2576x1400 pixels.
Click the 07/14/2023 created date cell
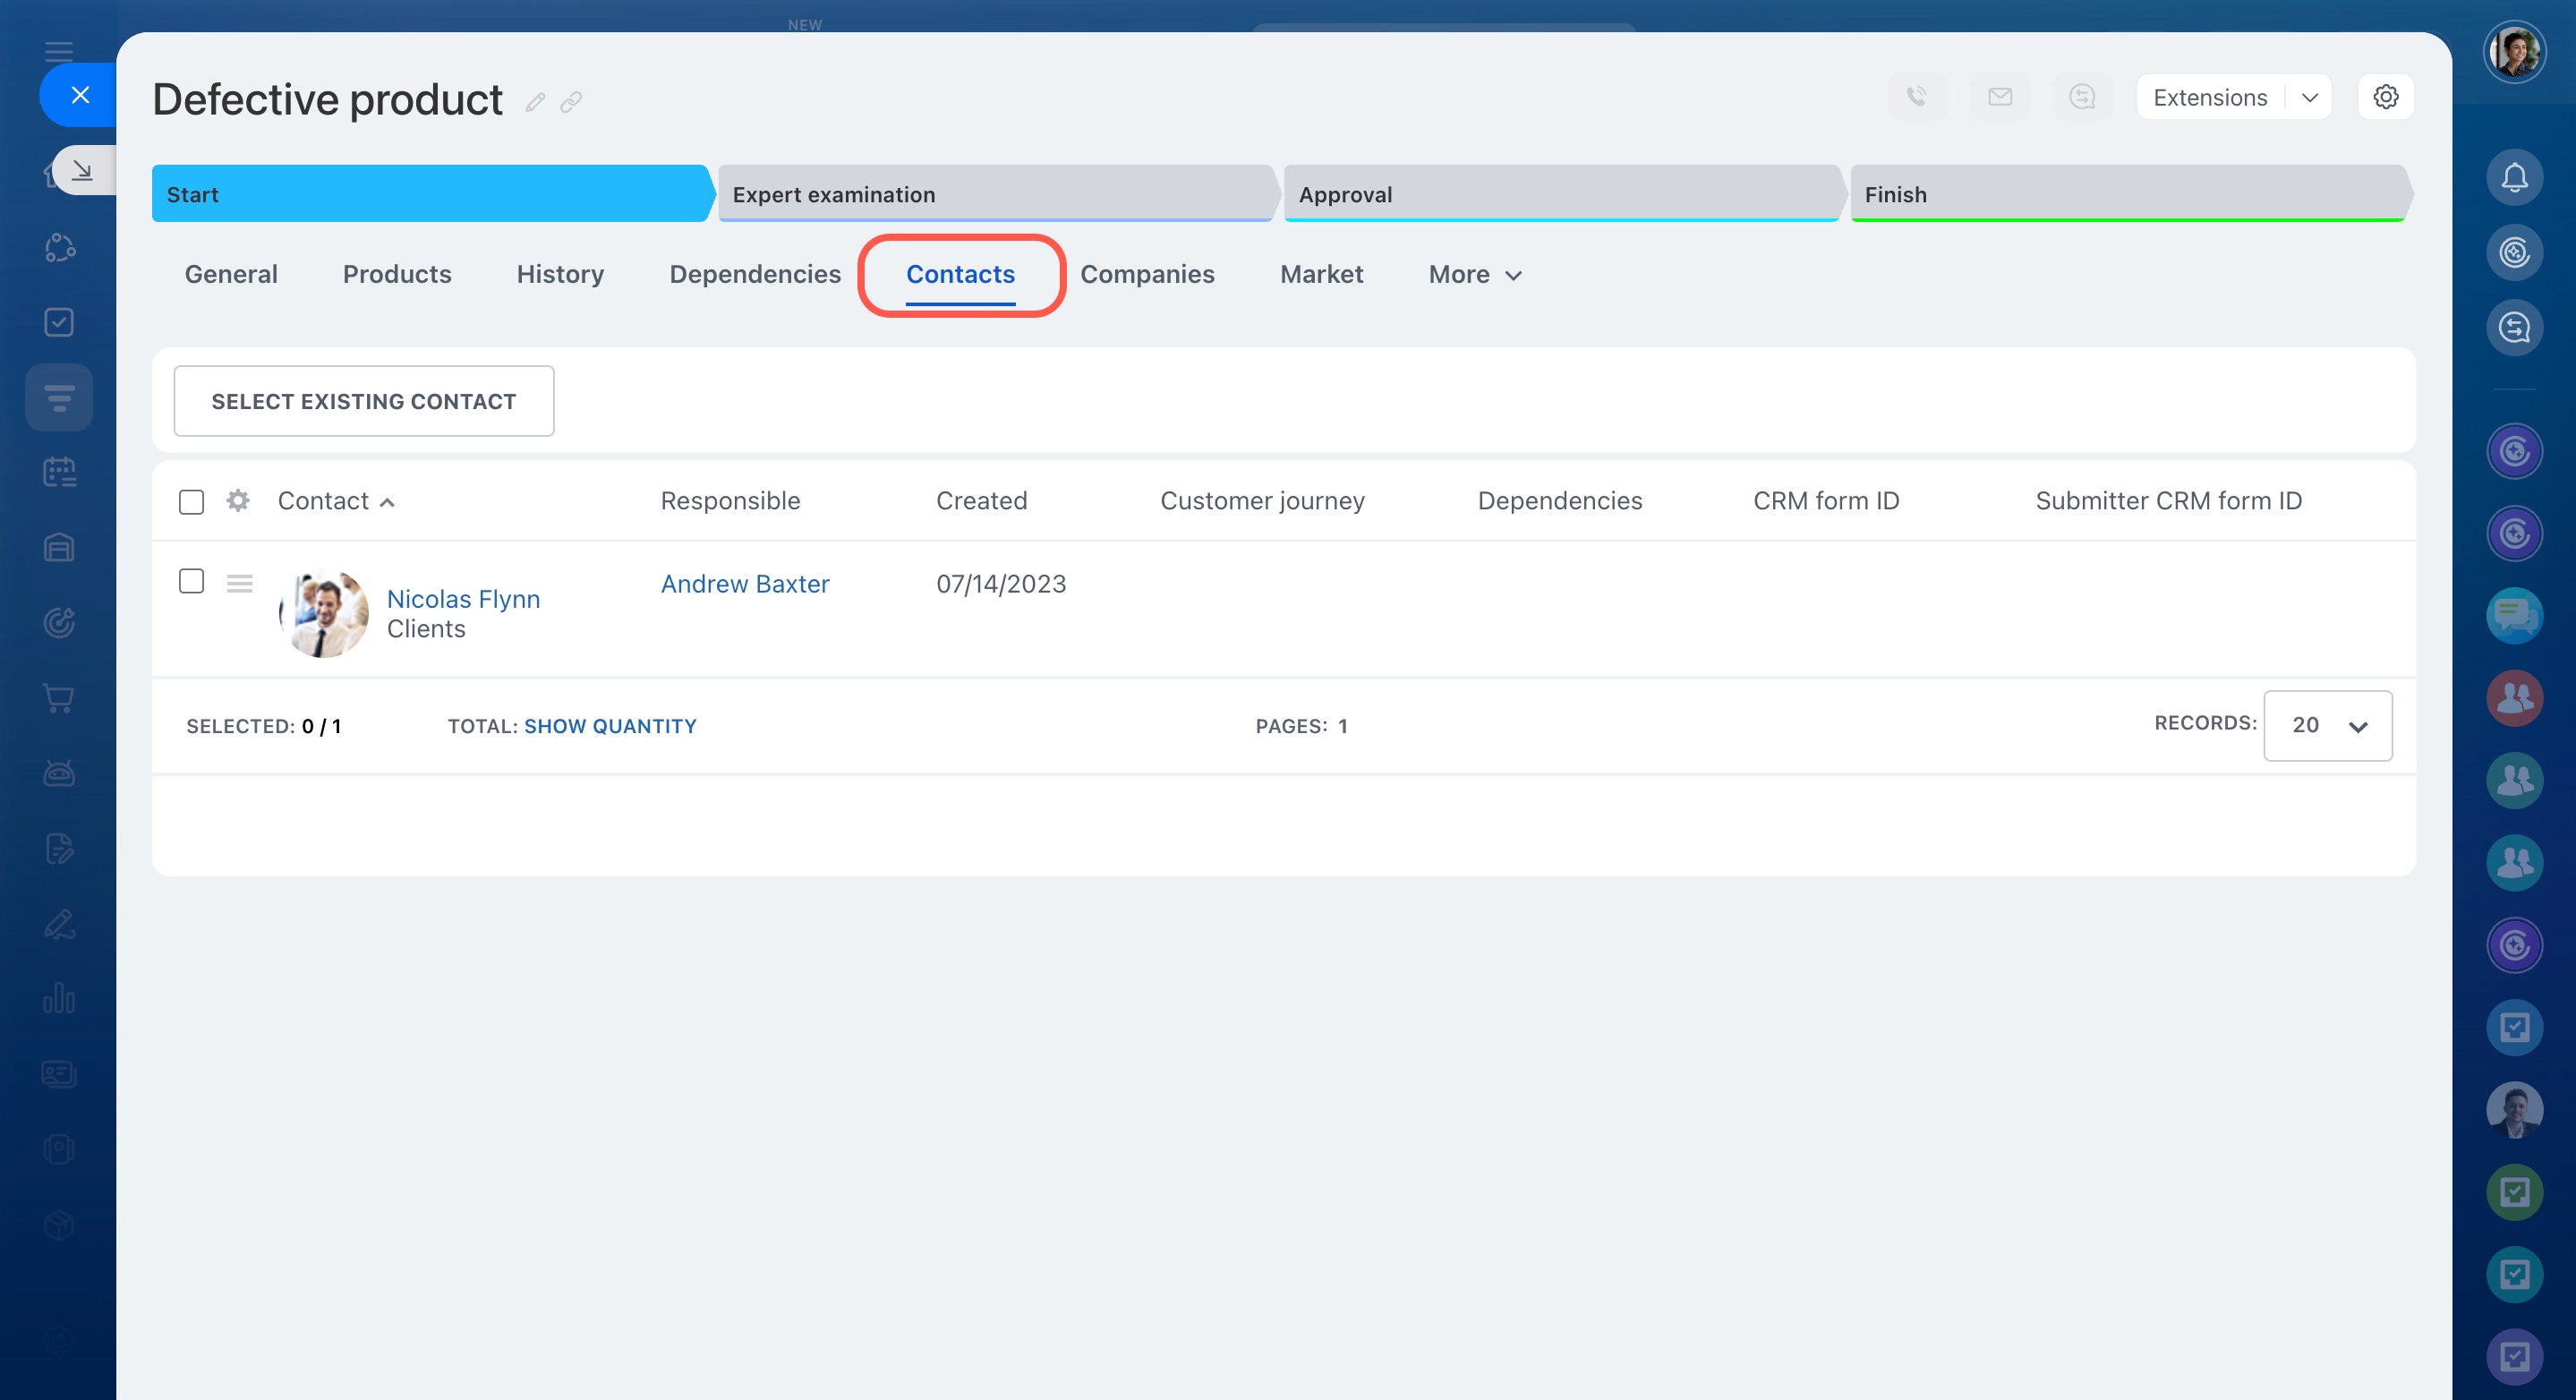(x=1001, y=584)
